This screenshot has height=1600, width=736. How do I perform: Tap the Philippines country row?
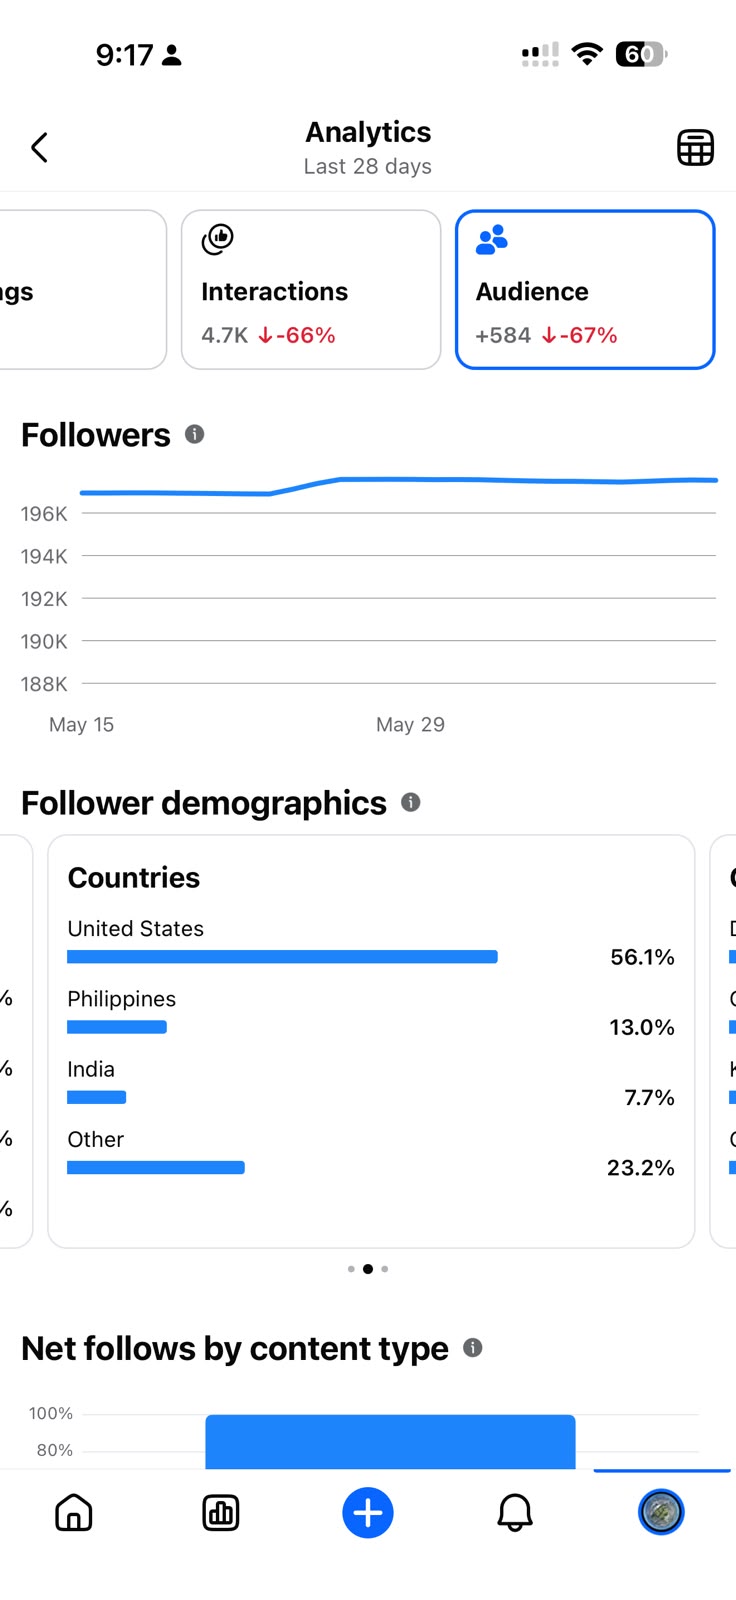(371, 1013)
